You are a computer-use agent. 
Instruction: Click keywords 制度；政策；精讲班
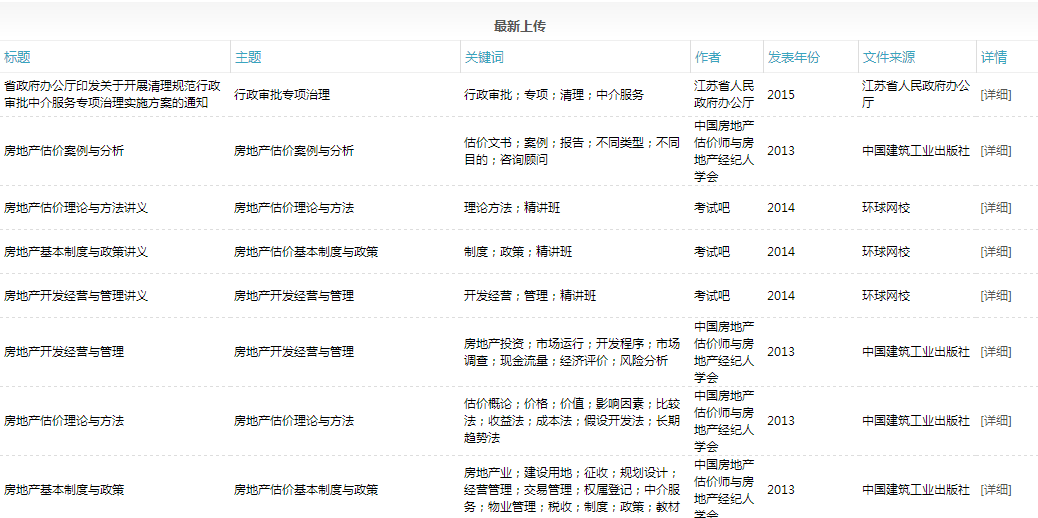[x=518, y=252]
